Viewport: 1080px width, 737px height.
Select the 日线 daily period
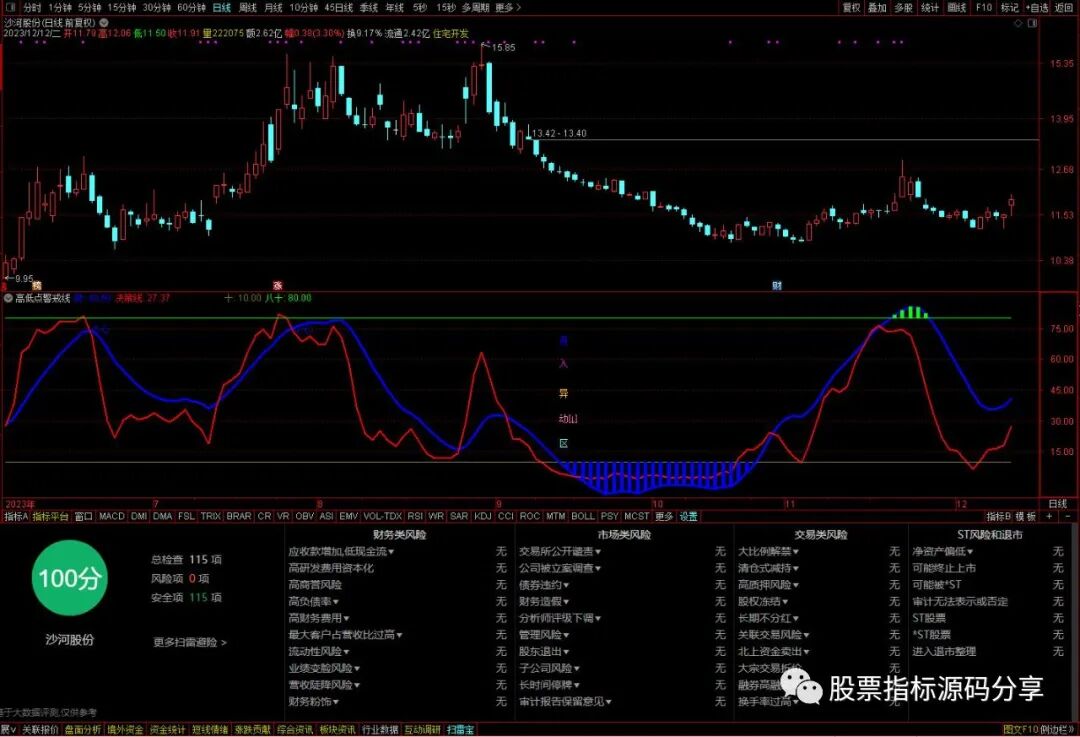[222, 8]
